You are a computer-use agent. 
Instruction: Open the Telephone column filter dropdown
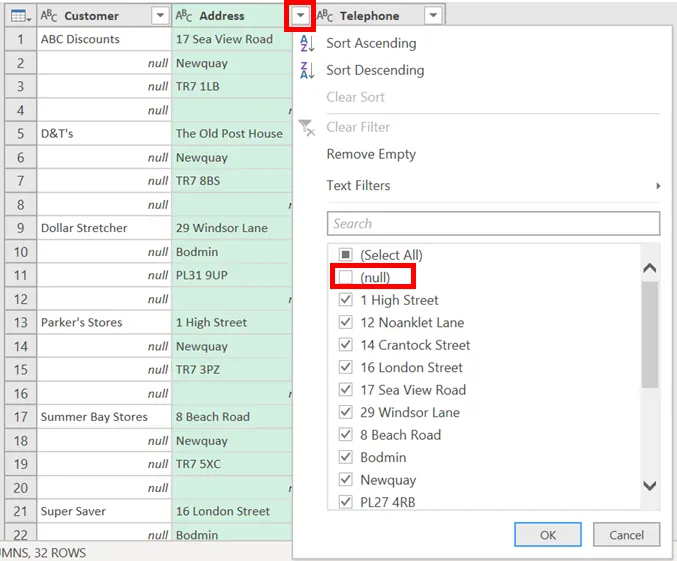point(432,16)
